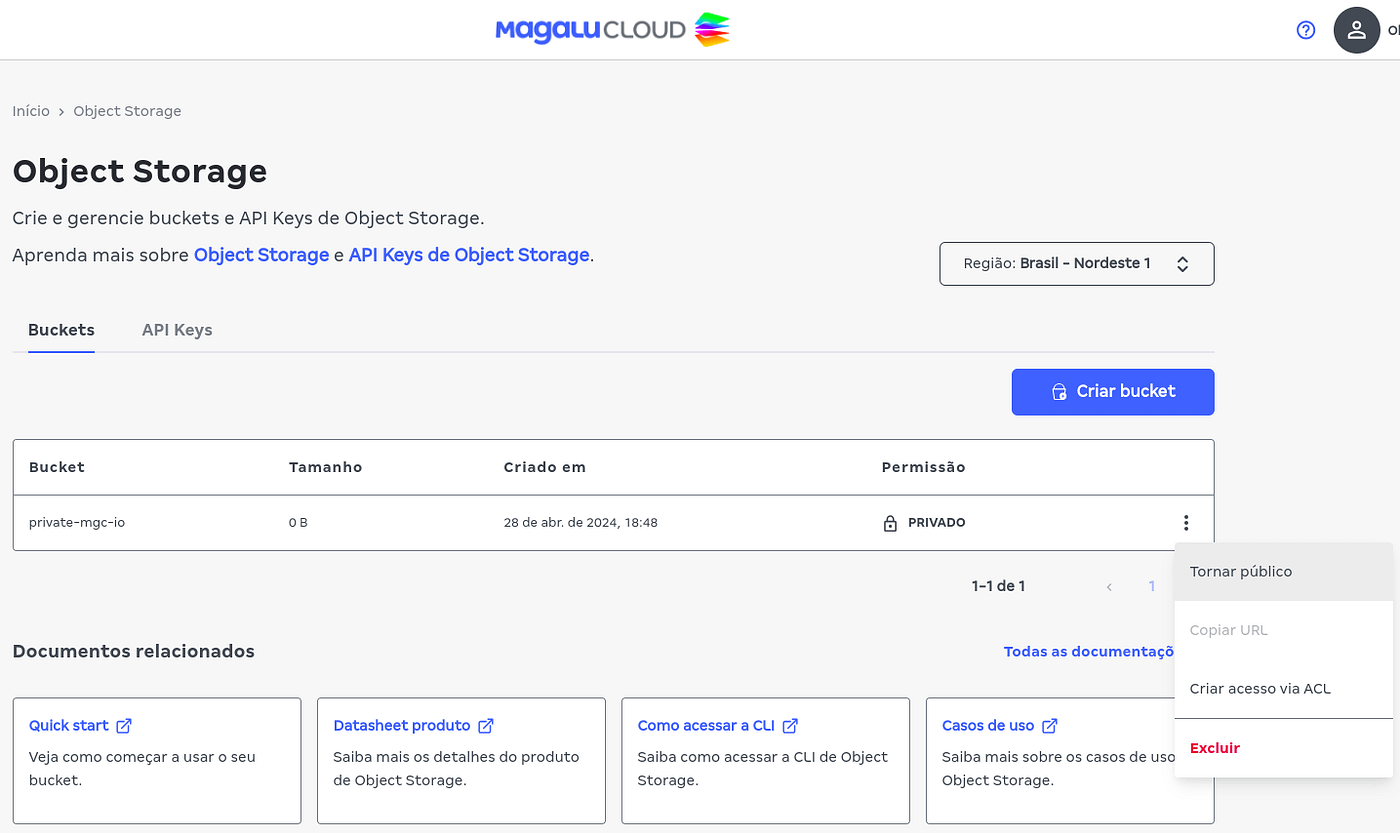
Task: Open the user account avatar menu
Action: [1357, 30]
